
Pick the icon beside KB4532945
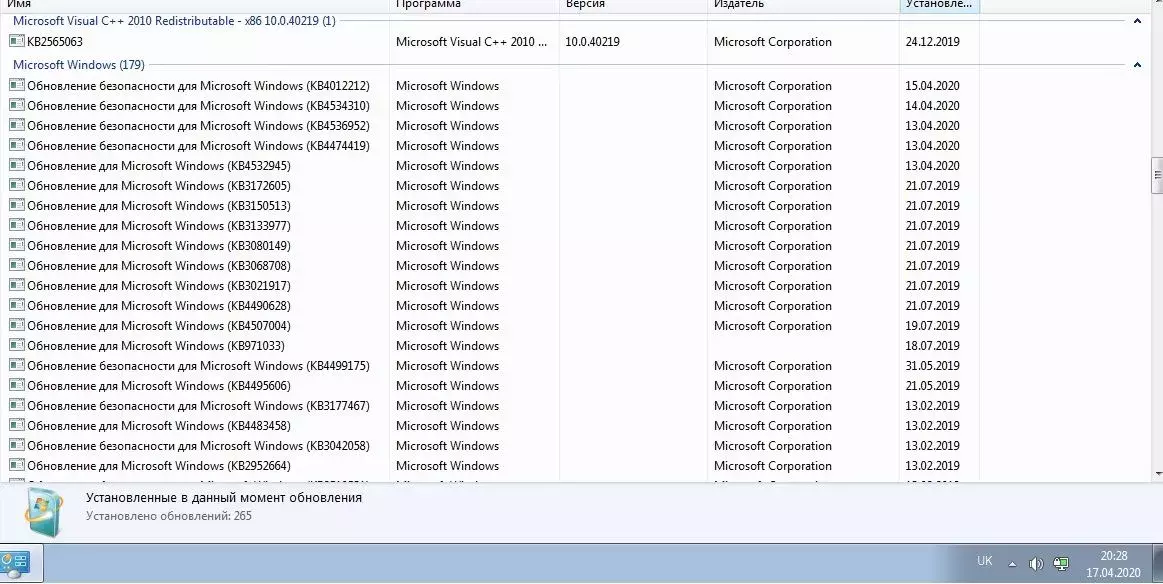tap(16, 165)
